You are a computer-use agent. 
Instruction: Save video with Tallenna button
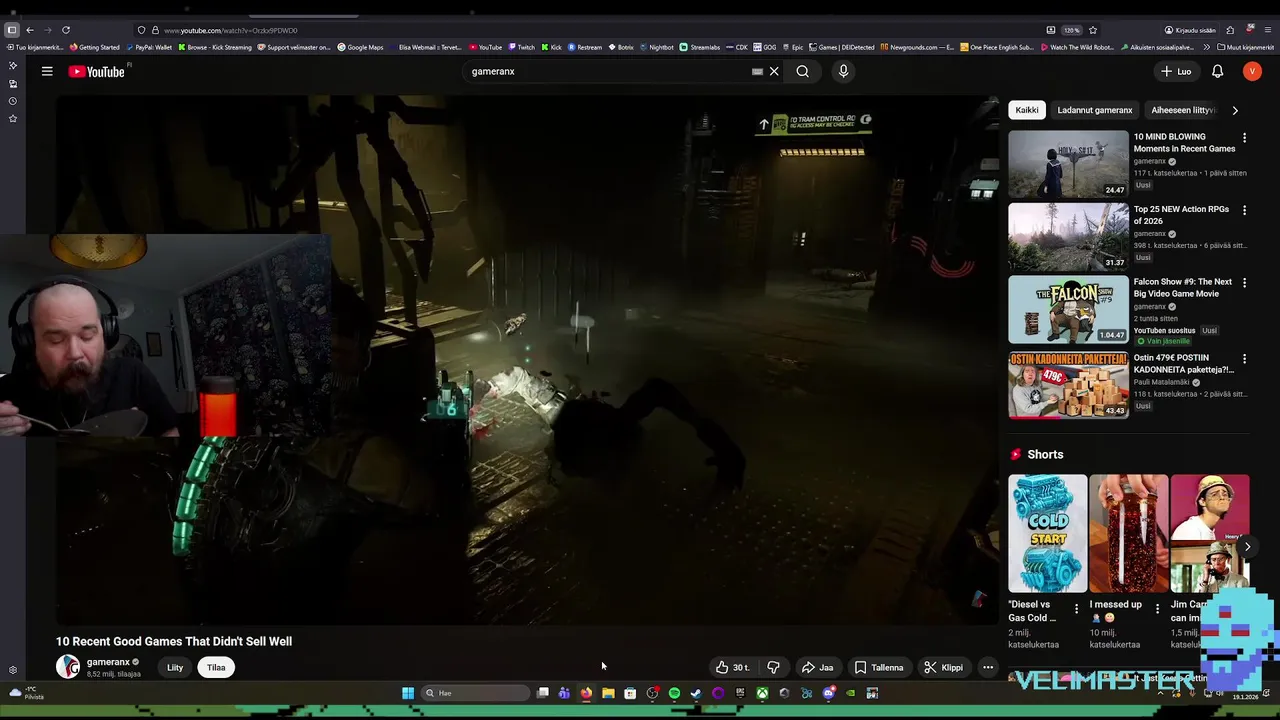(x=879, y=667)
